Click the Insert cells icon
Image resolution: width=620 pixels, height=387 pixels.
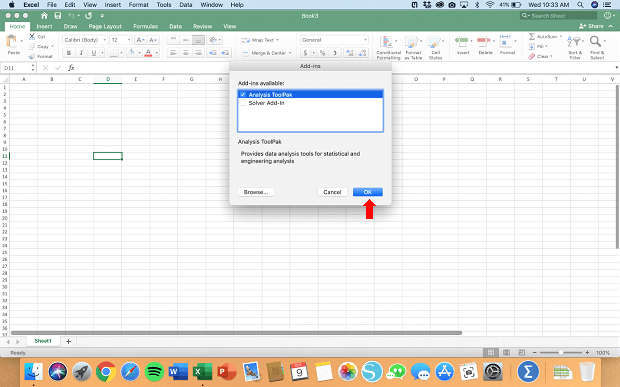(x=461, y=41)
